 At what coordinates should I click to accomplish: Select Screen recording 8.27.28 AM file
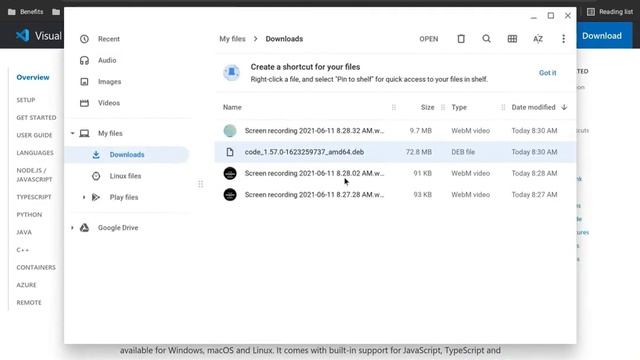(x=395, y=195)
